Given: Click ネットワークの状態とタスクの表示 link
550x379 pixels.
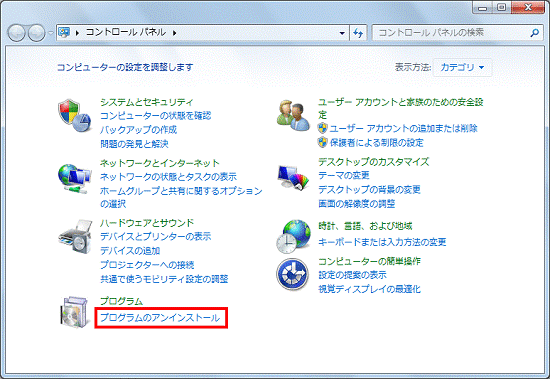Looking at the screenshot, I should 168,177.
